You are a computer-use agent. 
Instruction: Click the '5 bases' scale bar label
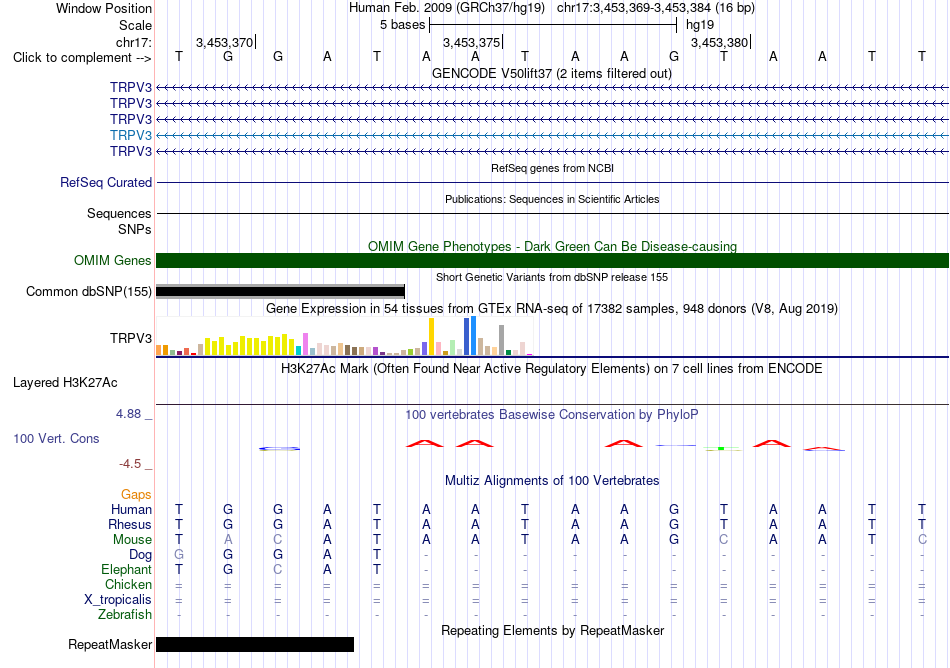click(402, 25)
